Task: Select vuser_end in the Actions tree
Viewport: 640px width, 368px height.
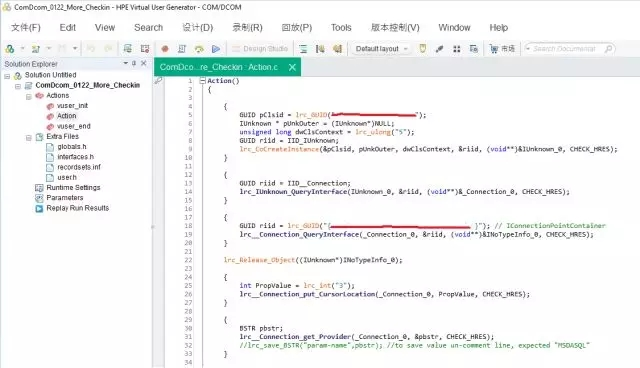Action: click(x=73, y=126)
